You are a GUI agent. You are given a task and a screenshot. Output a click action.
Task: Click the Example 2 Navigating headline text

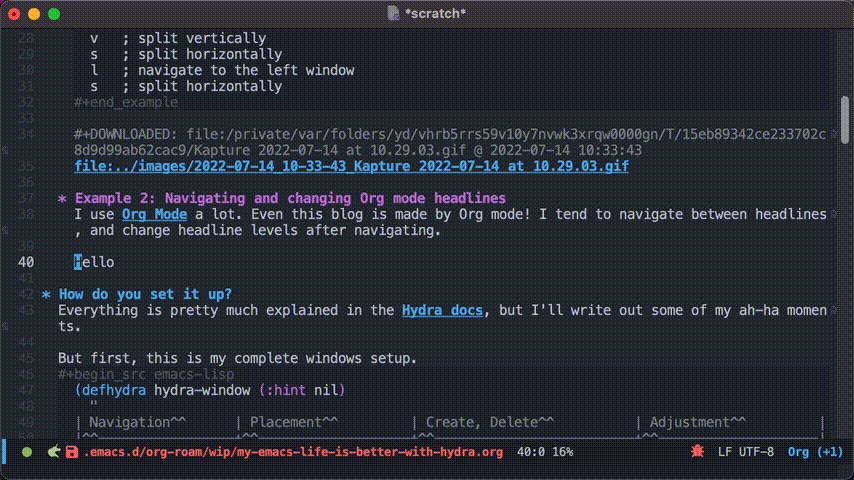pyautogui.click(x=290, y=198)
